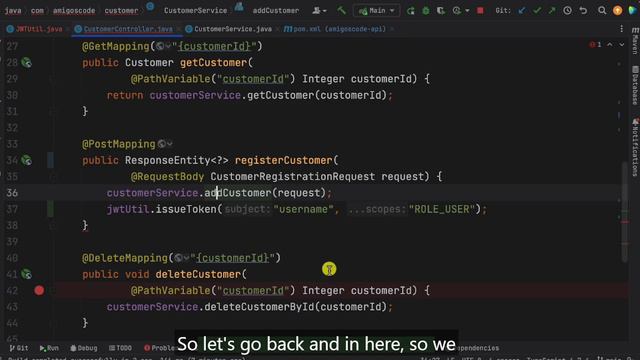Start debugging with the green bug icon
Viewport: 640px width, 360px height.
pyautogui.click(x=426, y=11)
